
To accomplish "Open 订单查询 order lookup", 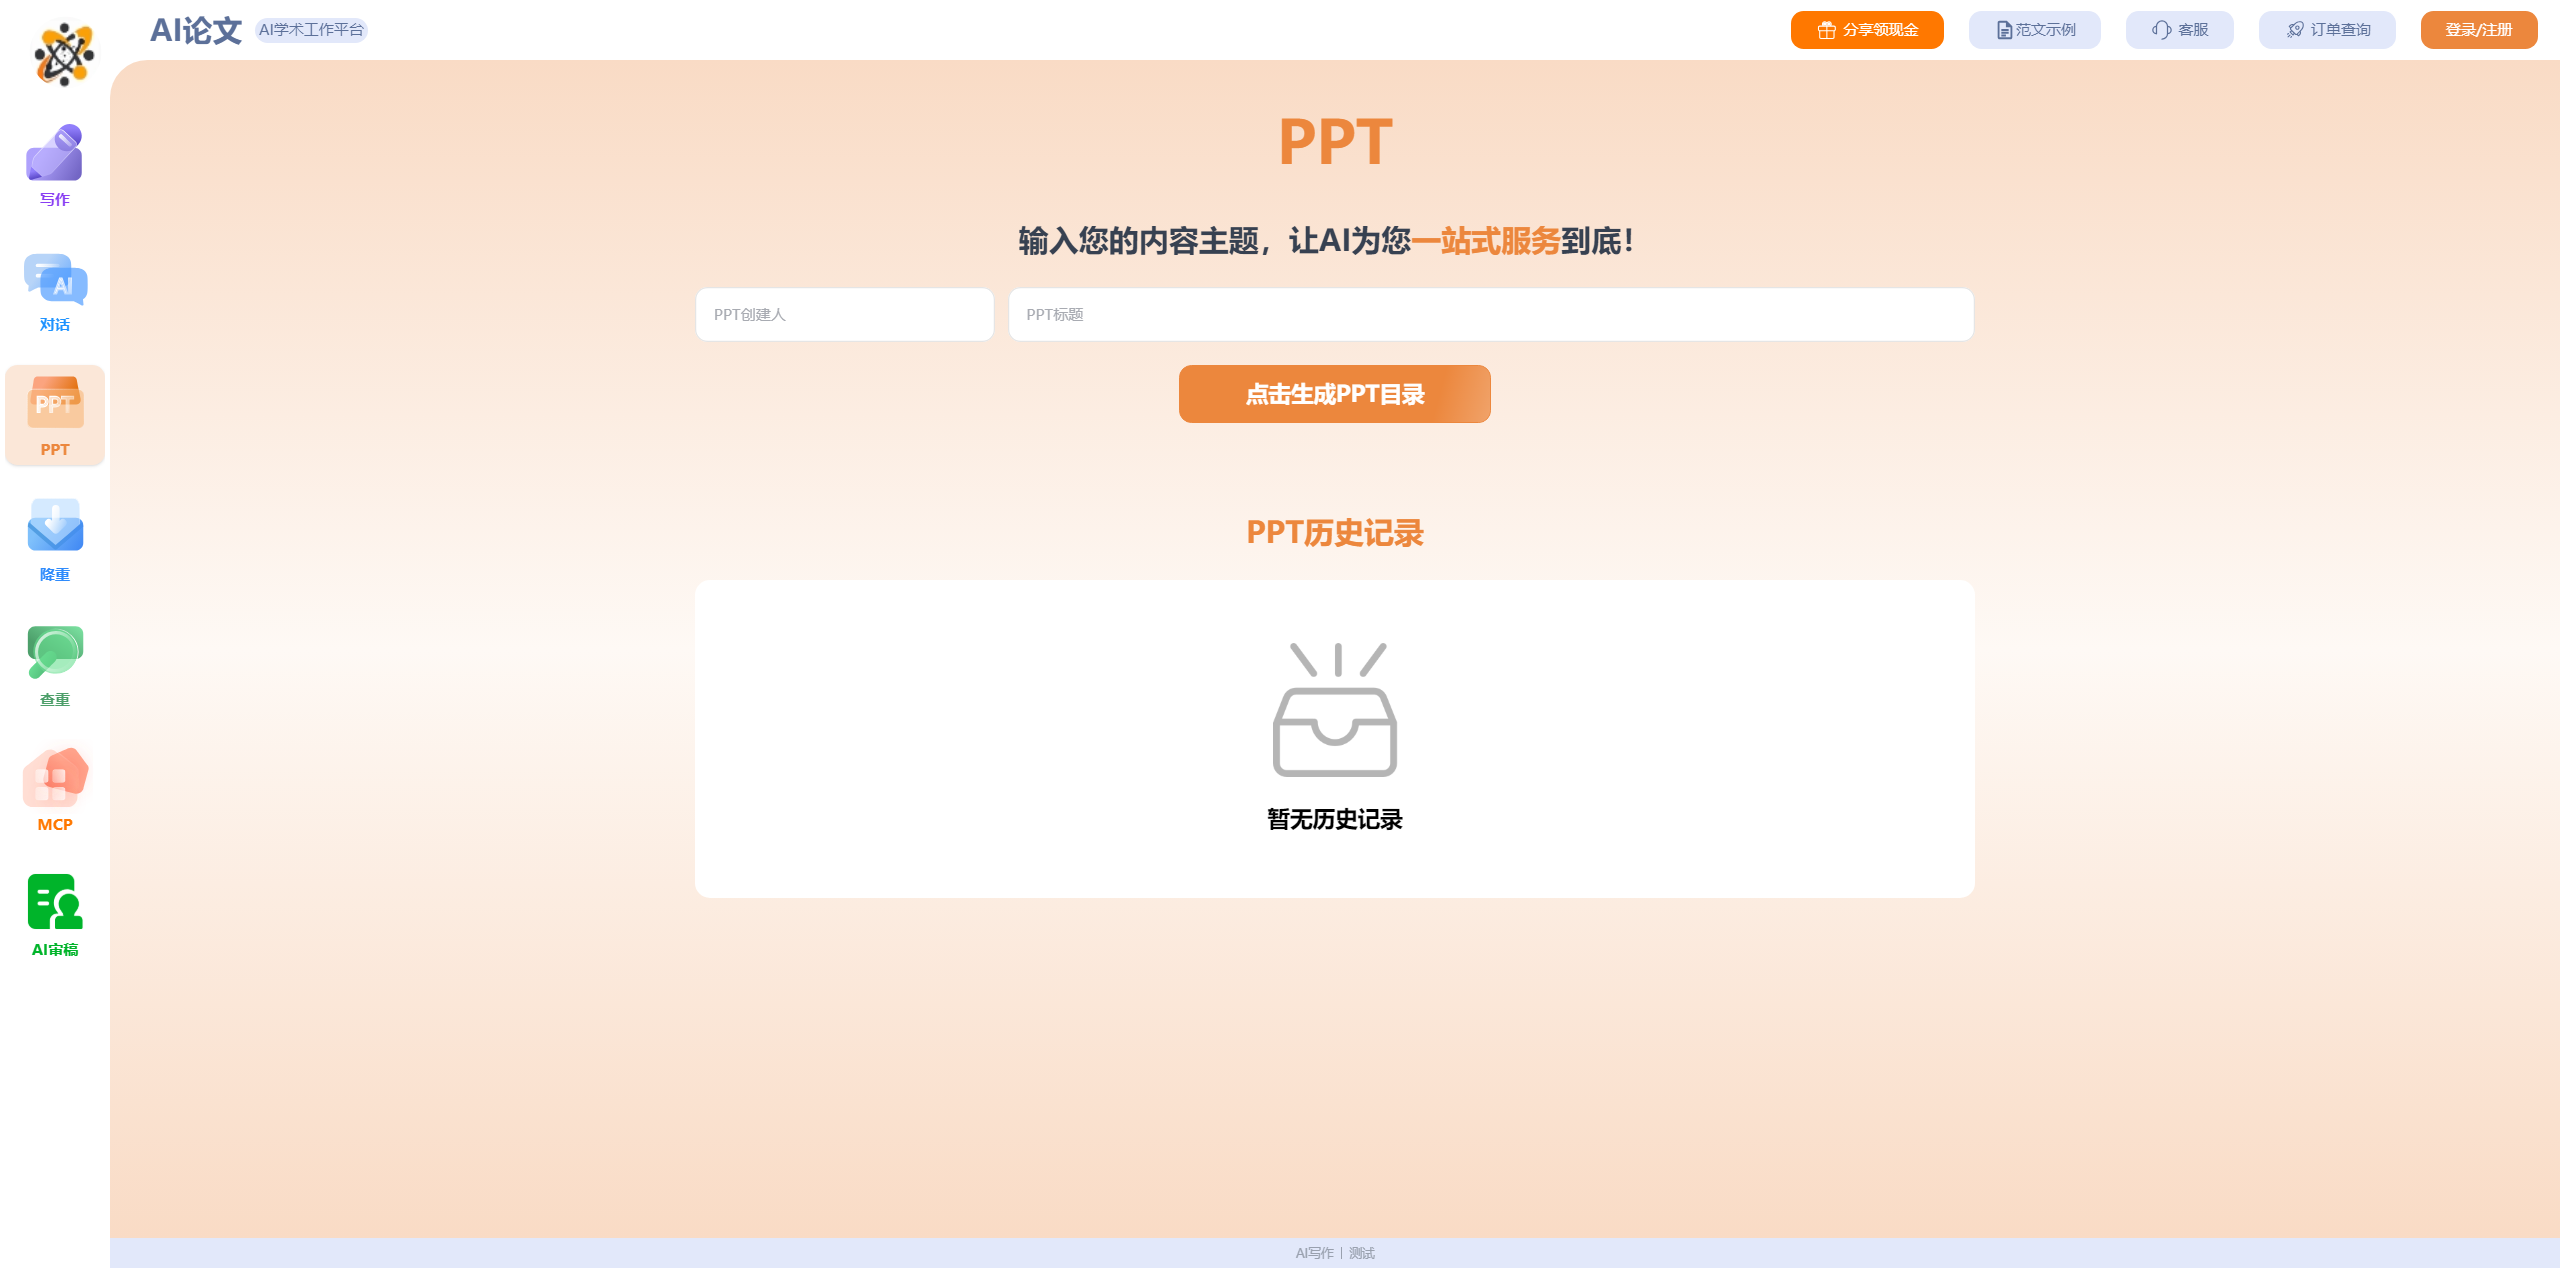I will 2327,30.
